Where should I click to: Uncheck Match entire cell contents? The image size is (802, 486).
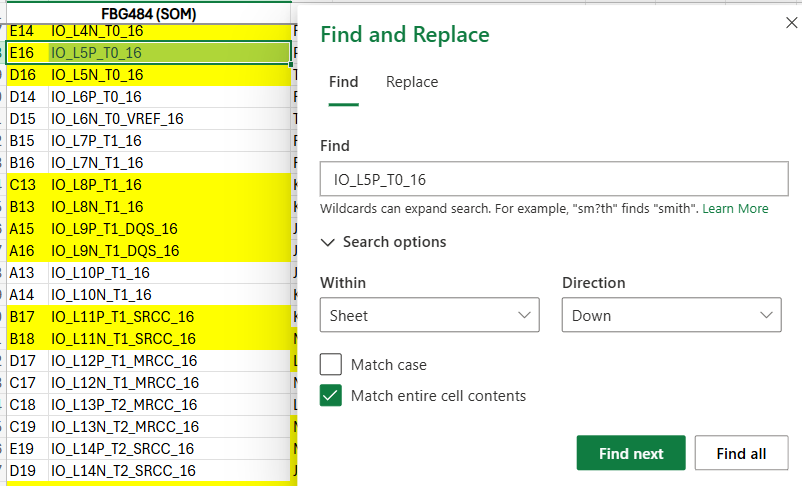331,395
